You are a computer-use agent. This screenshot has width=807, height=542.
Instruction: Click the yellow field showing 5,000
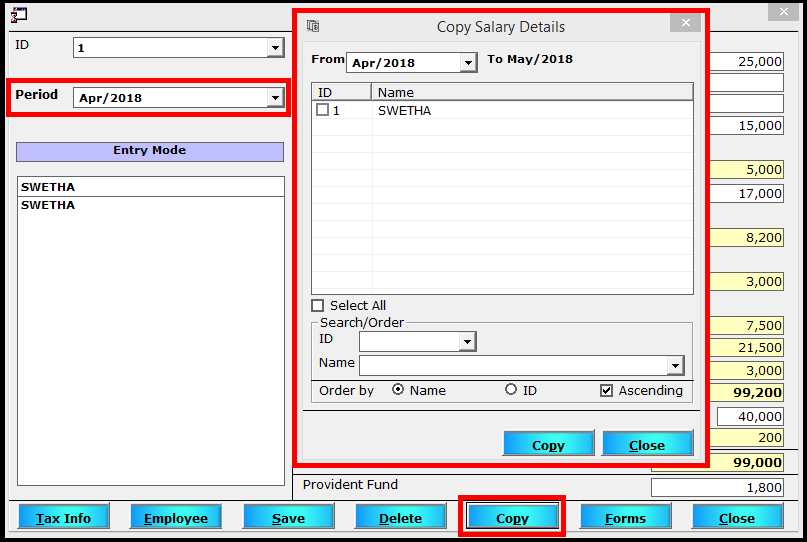(x=747, y=169)
